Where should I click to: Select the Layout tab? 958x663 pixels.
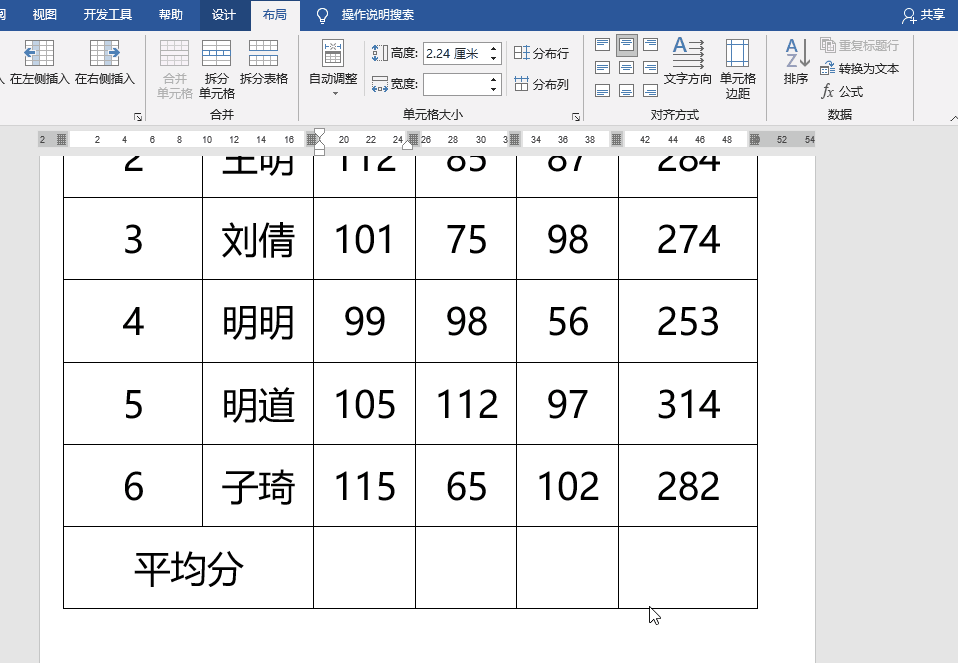pos(275,15)
